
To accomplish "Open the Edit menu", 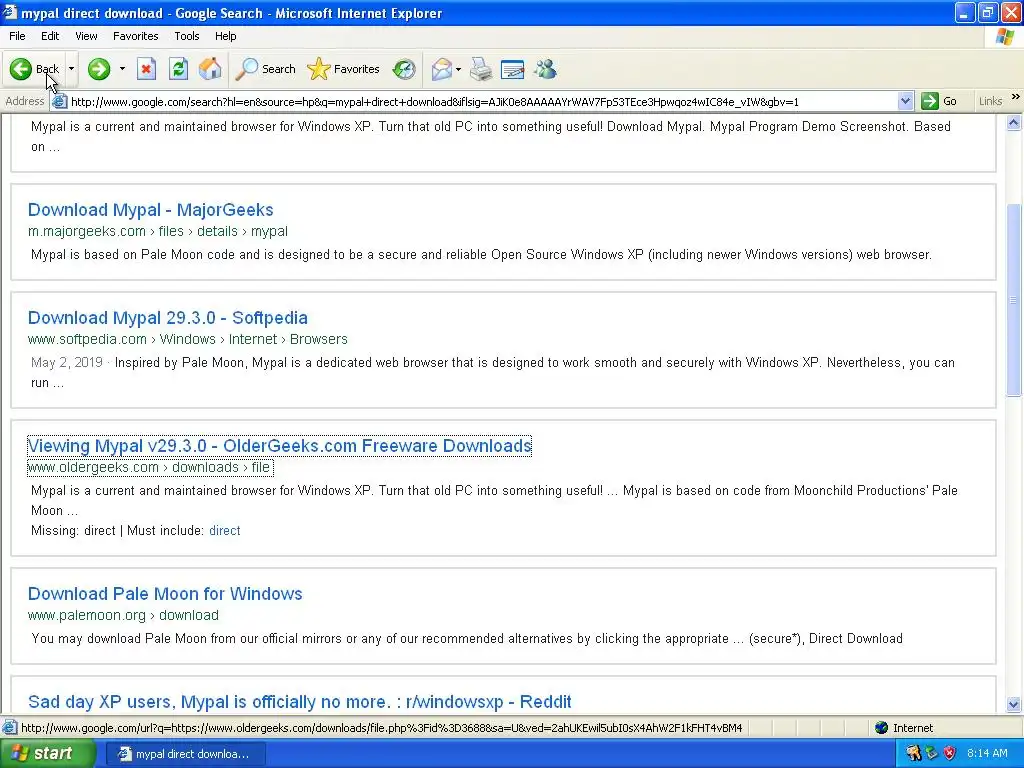I will pos(50,36).
